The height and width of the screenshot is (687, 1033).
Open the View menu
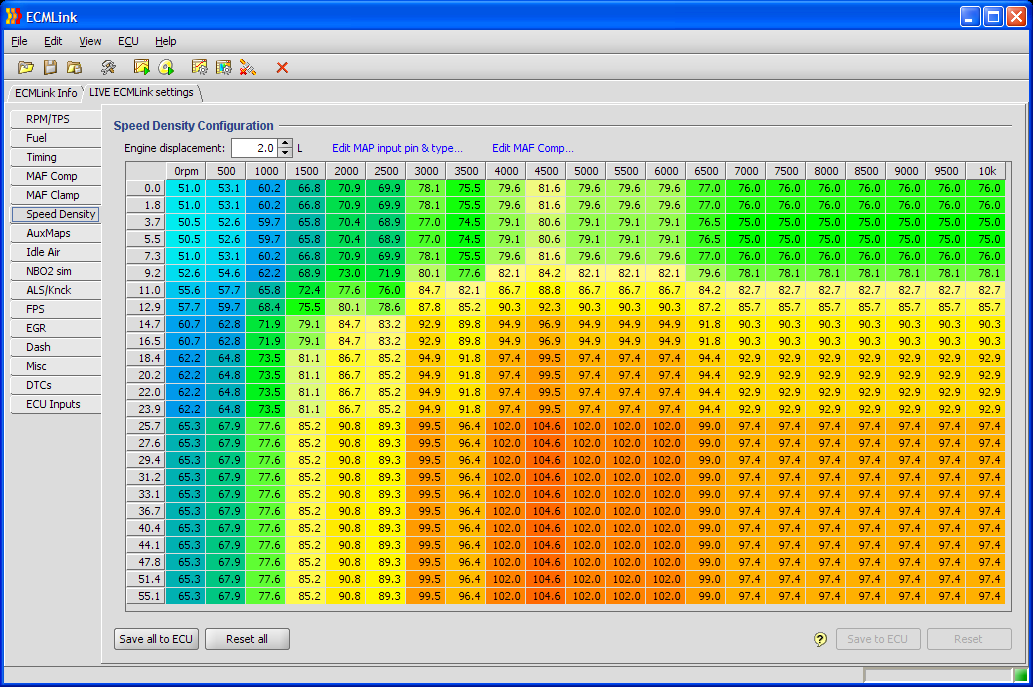pyautogui.click(x=90, y=41)
